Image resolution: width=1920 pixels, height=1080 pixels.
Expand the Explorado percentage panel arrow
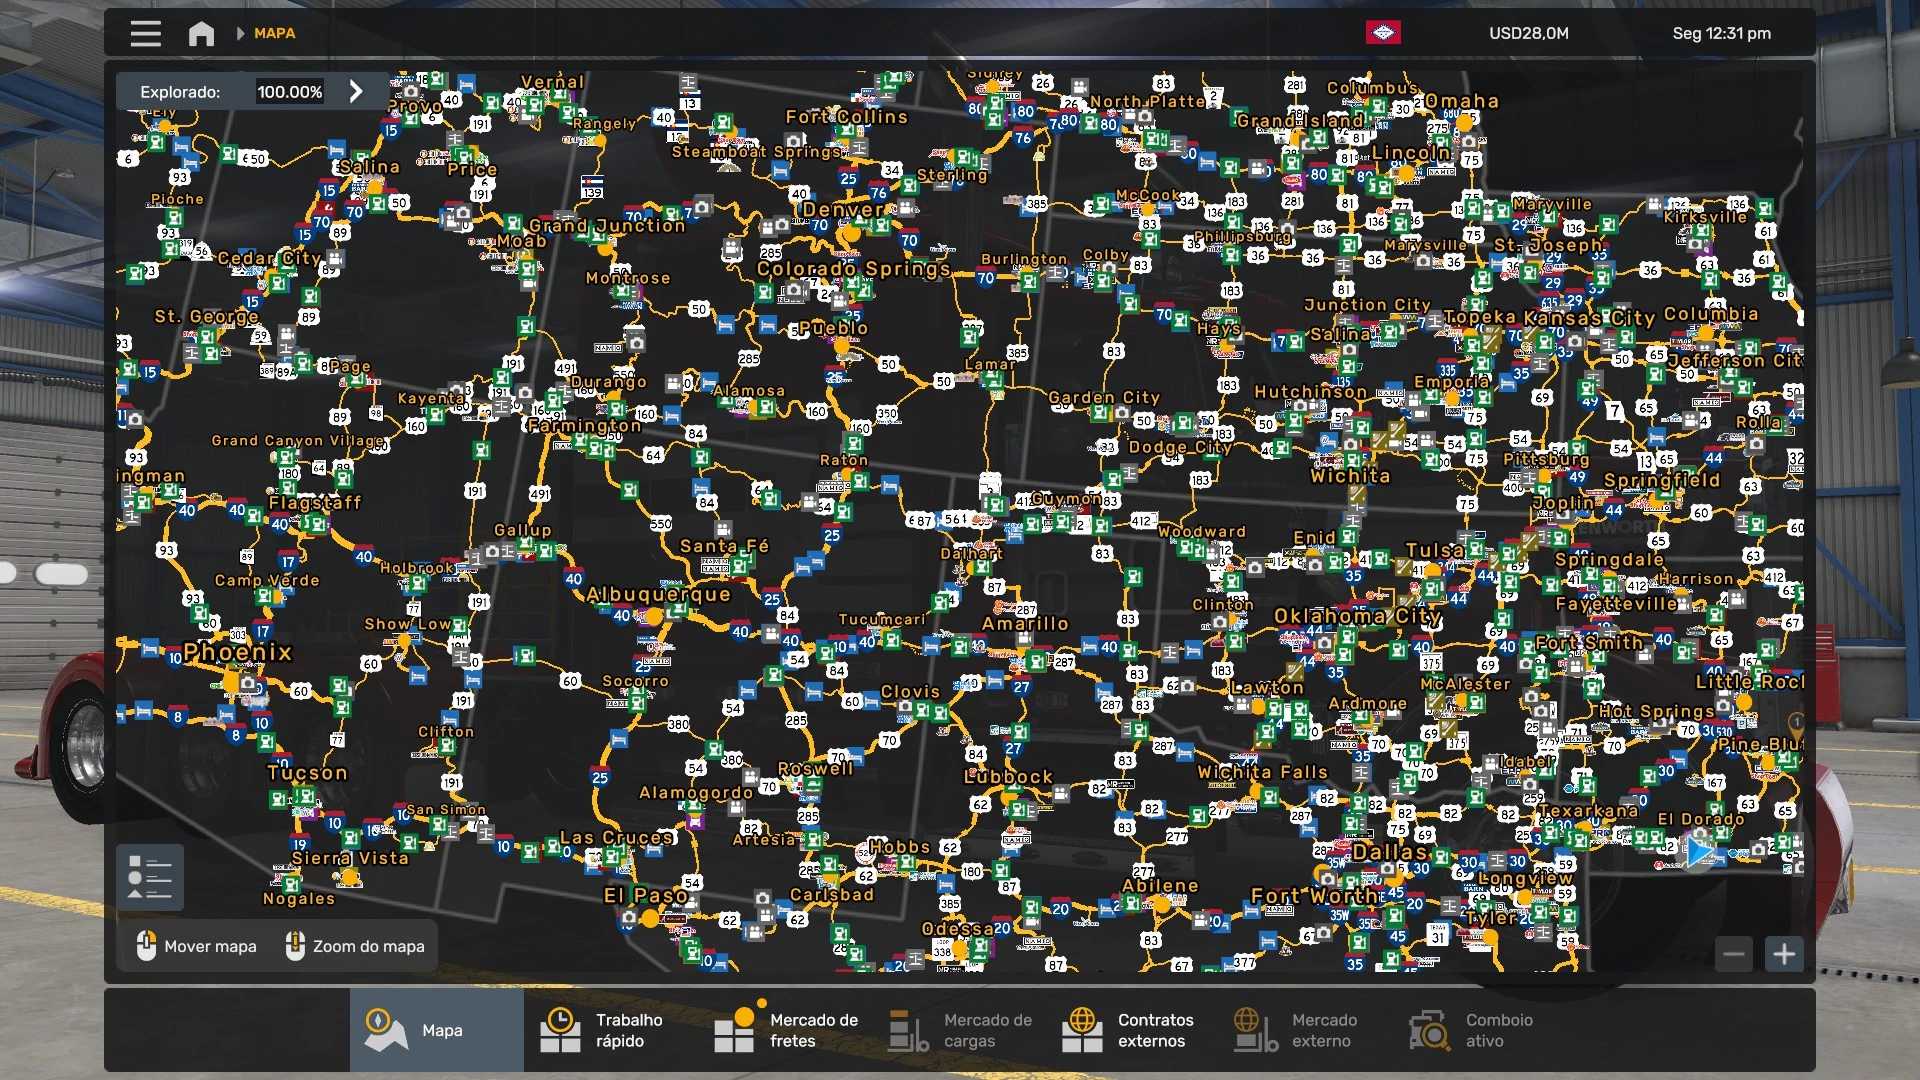[x=356, y=92]
